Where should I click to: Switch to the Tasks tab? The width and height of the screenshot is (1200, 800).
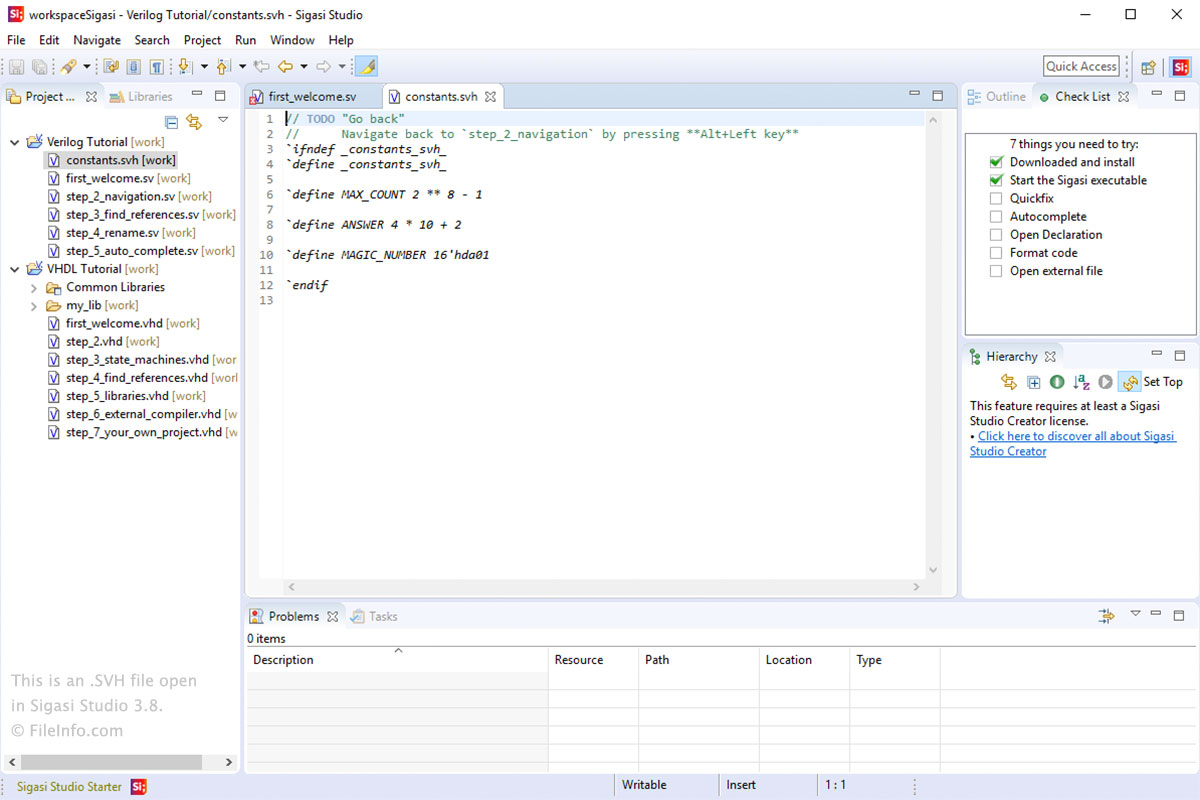(374, 616)
